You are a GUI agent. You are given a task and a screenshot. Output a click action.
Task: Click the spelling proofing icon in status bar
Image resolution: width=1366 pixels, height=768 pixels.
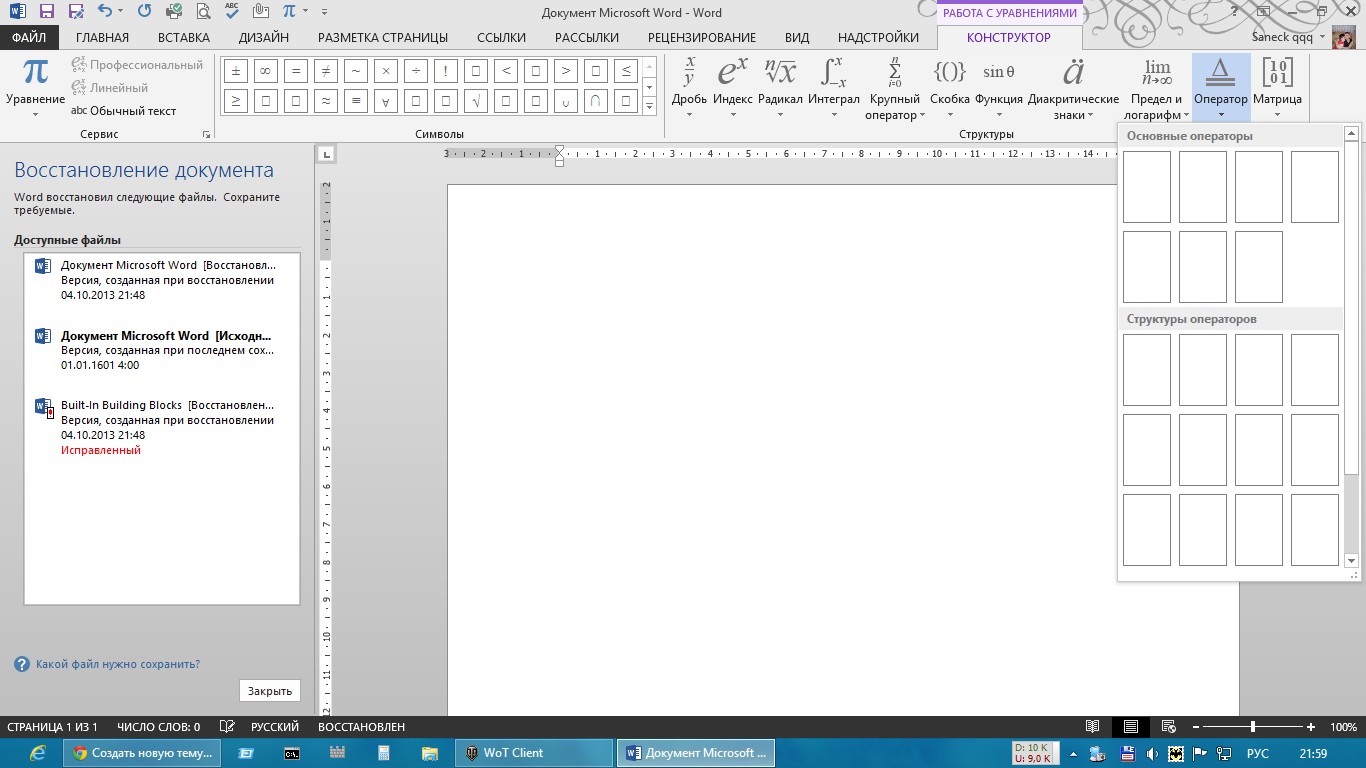227,727
